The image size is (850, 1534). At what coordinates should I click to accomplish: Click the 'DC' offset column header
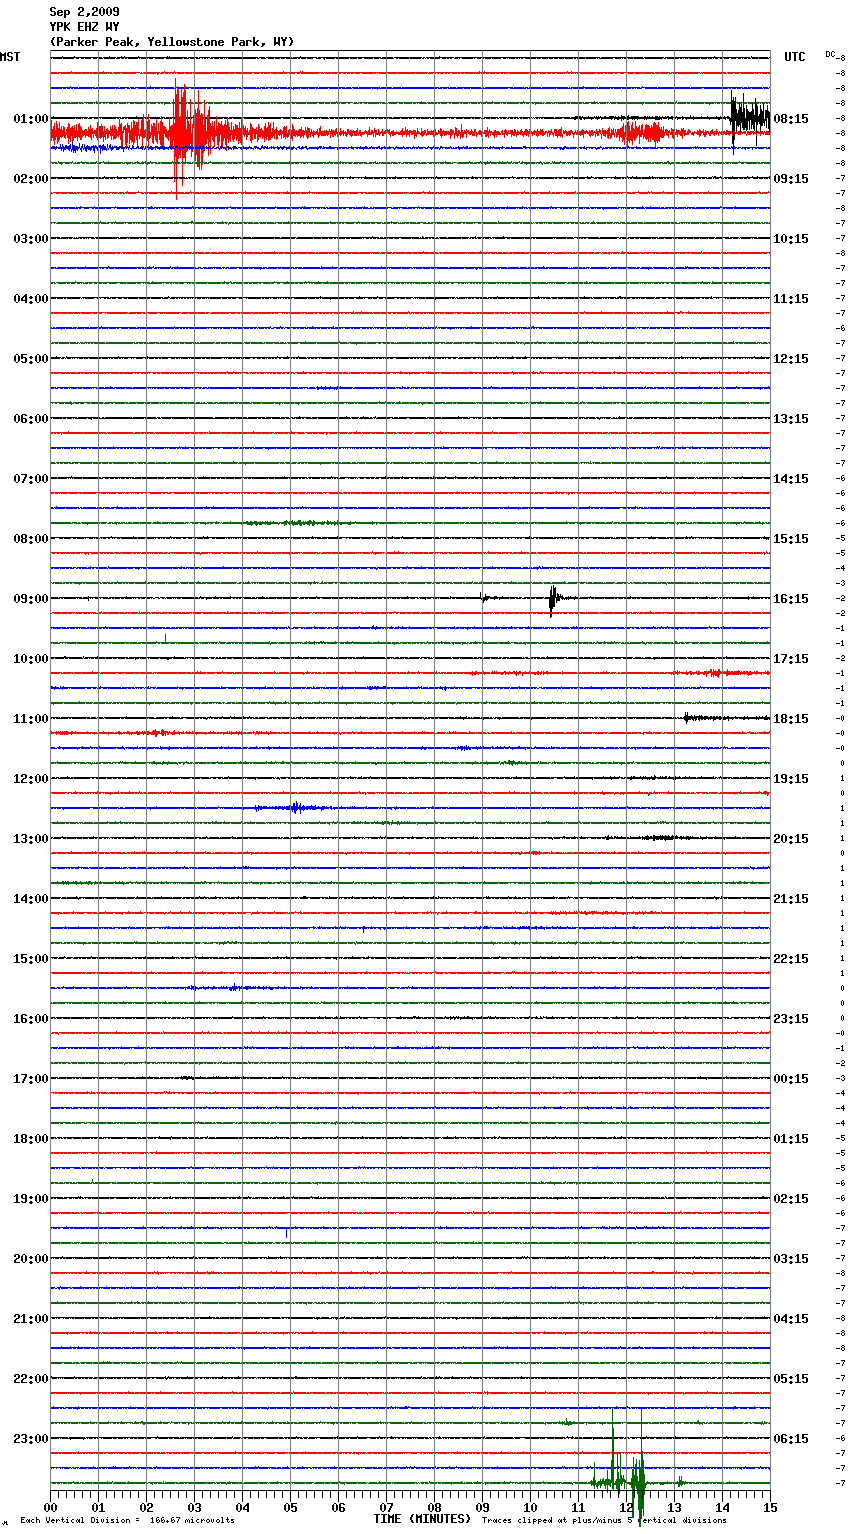coord(830,54)
